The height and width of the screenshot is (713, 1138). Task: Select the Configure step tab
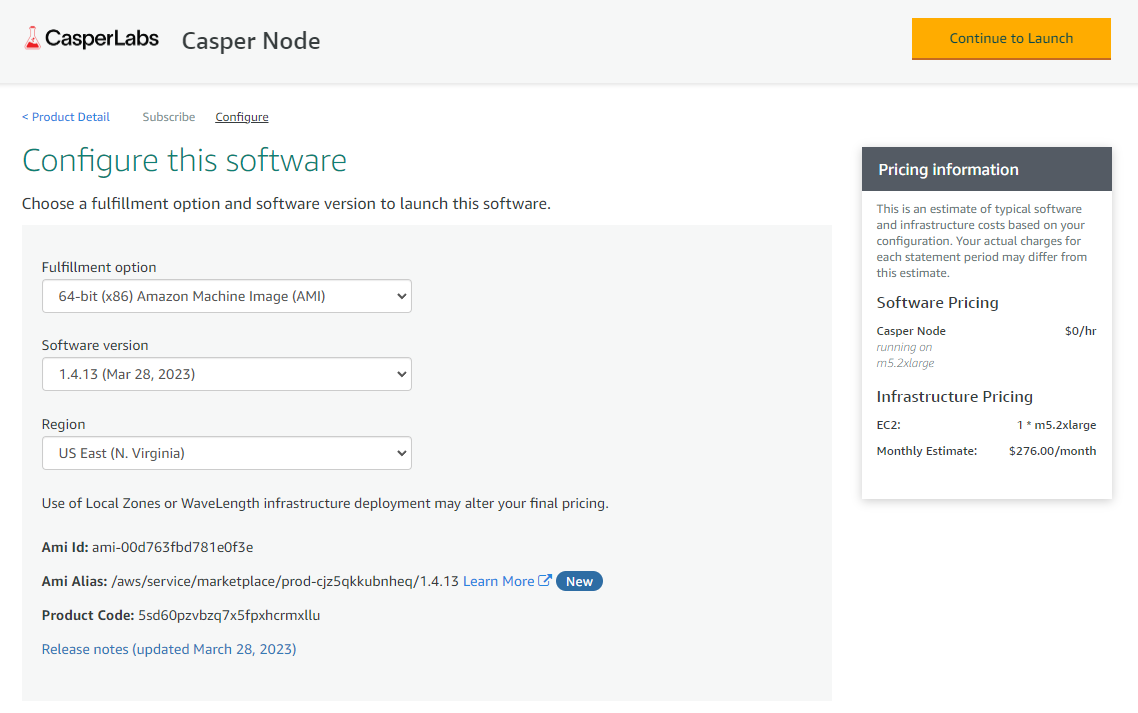coord(242,117)
